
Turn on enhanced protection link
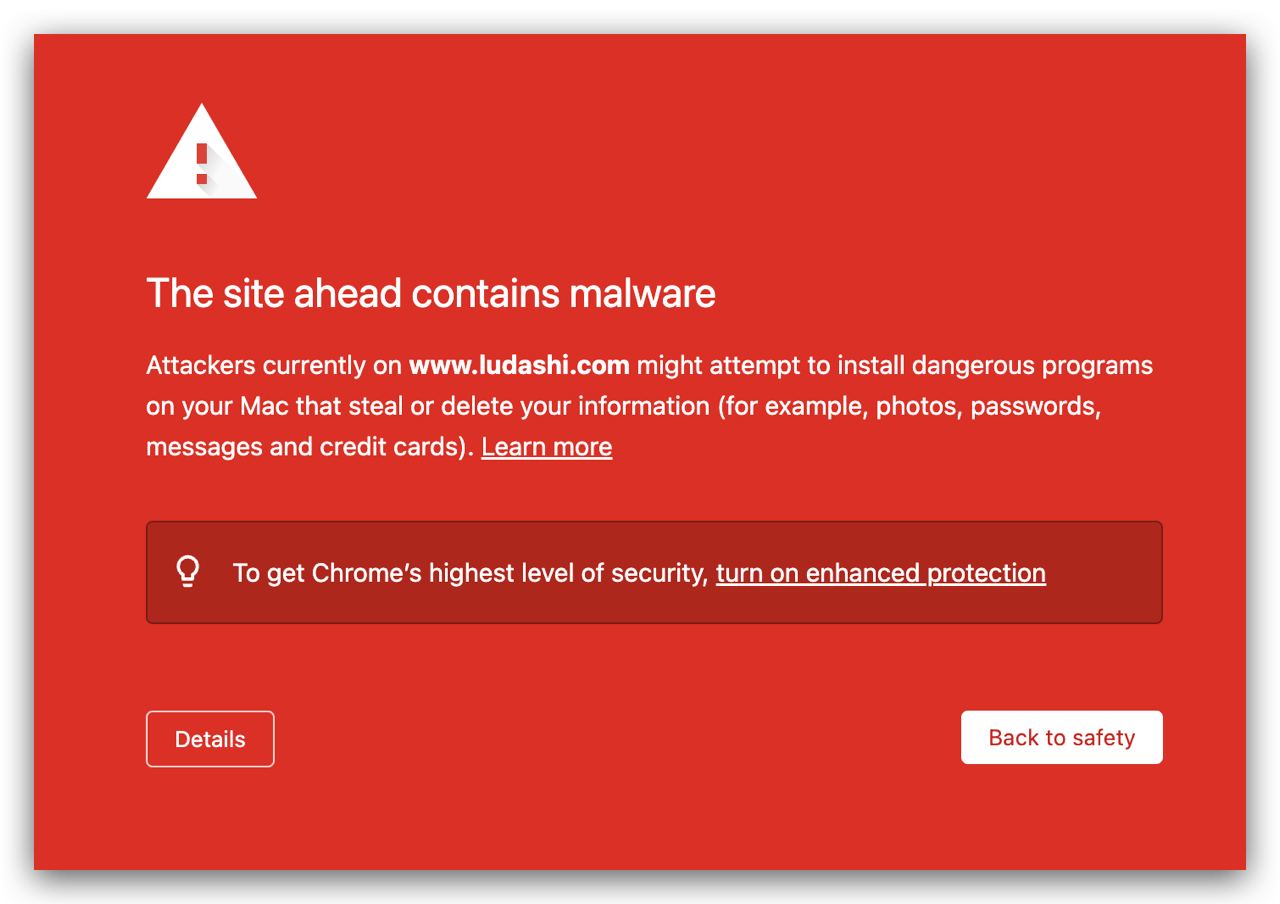point(881,573)
